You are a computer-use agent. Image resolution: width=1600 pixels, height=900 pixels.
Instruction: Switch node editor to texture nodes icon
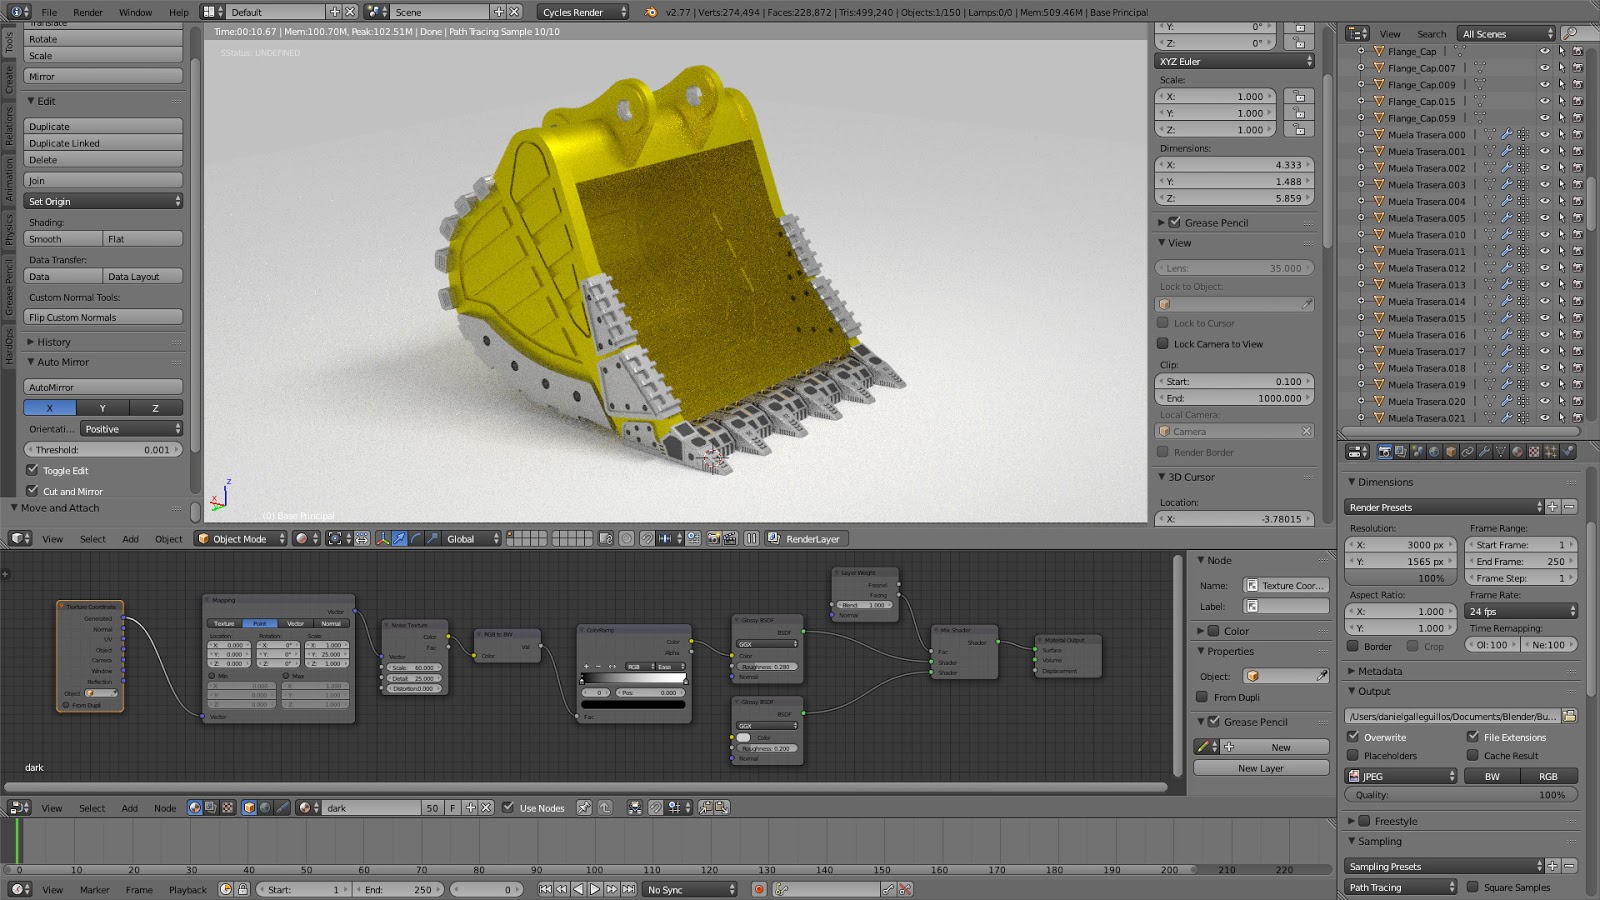228,808
